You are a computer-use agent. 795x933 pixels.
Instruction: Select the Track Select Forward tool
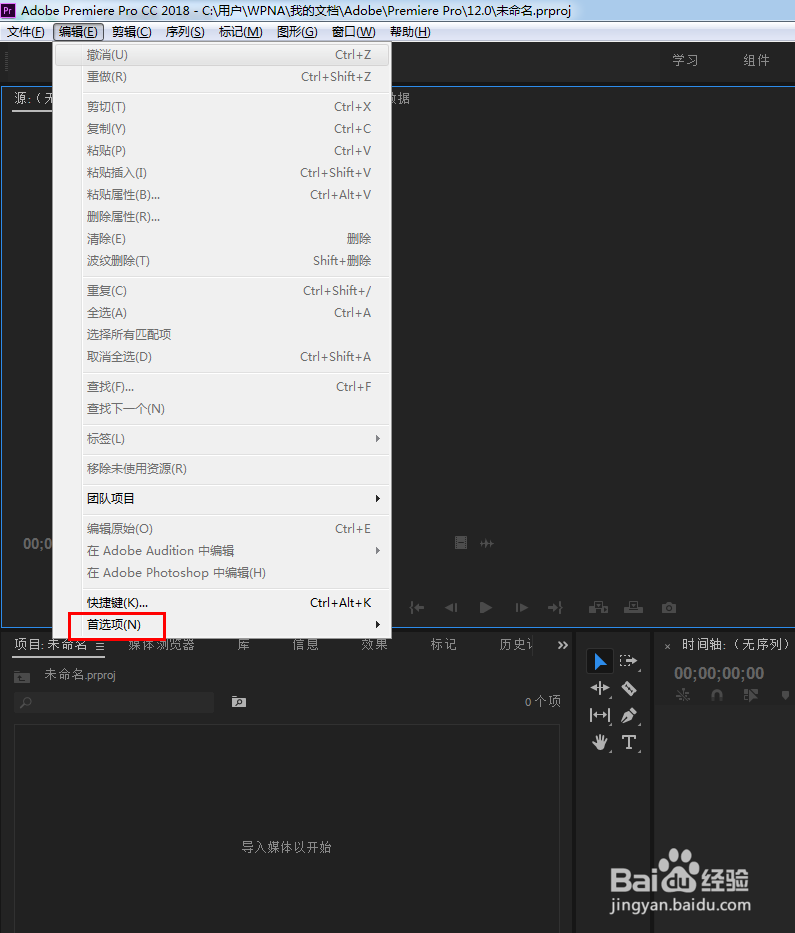coord(628,661)
